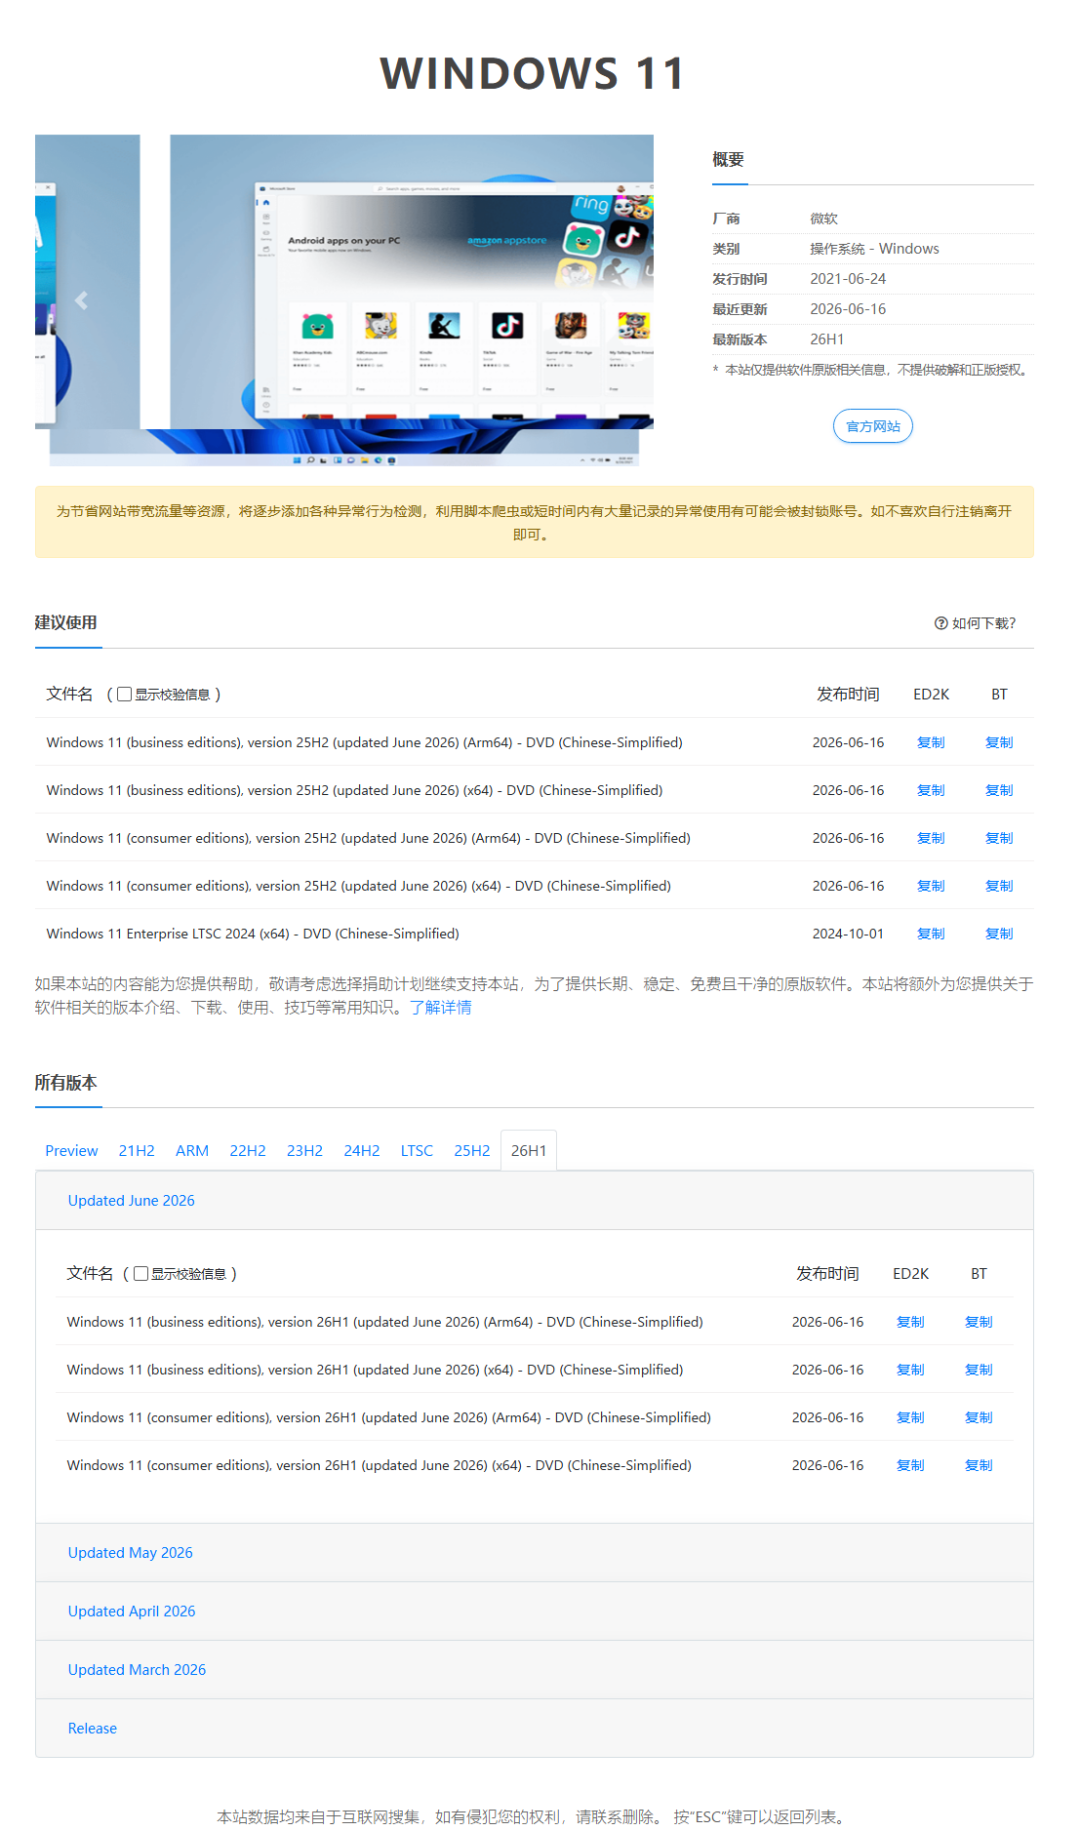
Task: Copy ED2K for 25H2 consumer x64
Action: coord(930,886)
